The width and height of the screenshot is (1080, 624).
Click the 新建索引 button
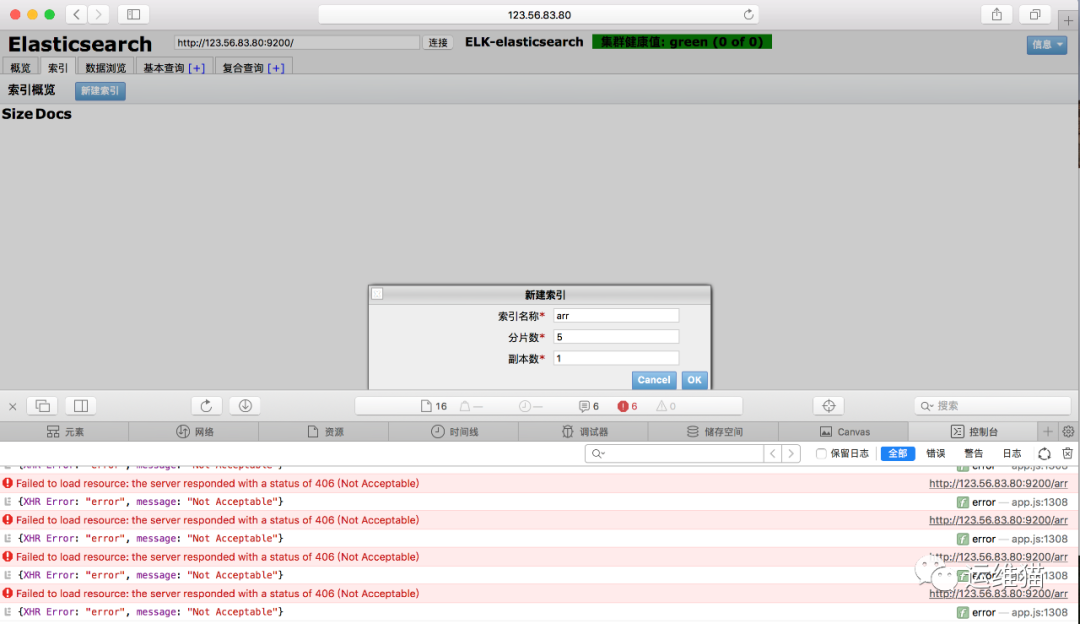[100, 91]
